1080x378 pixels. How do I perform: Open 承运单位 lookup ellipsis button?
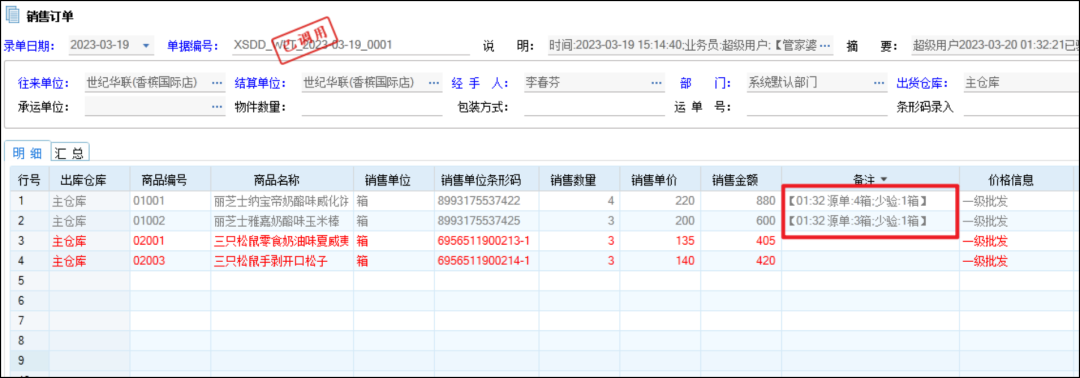217,107
